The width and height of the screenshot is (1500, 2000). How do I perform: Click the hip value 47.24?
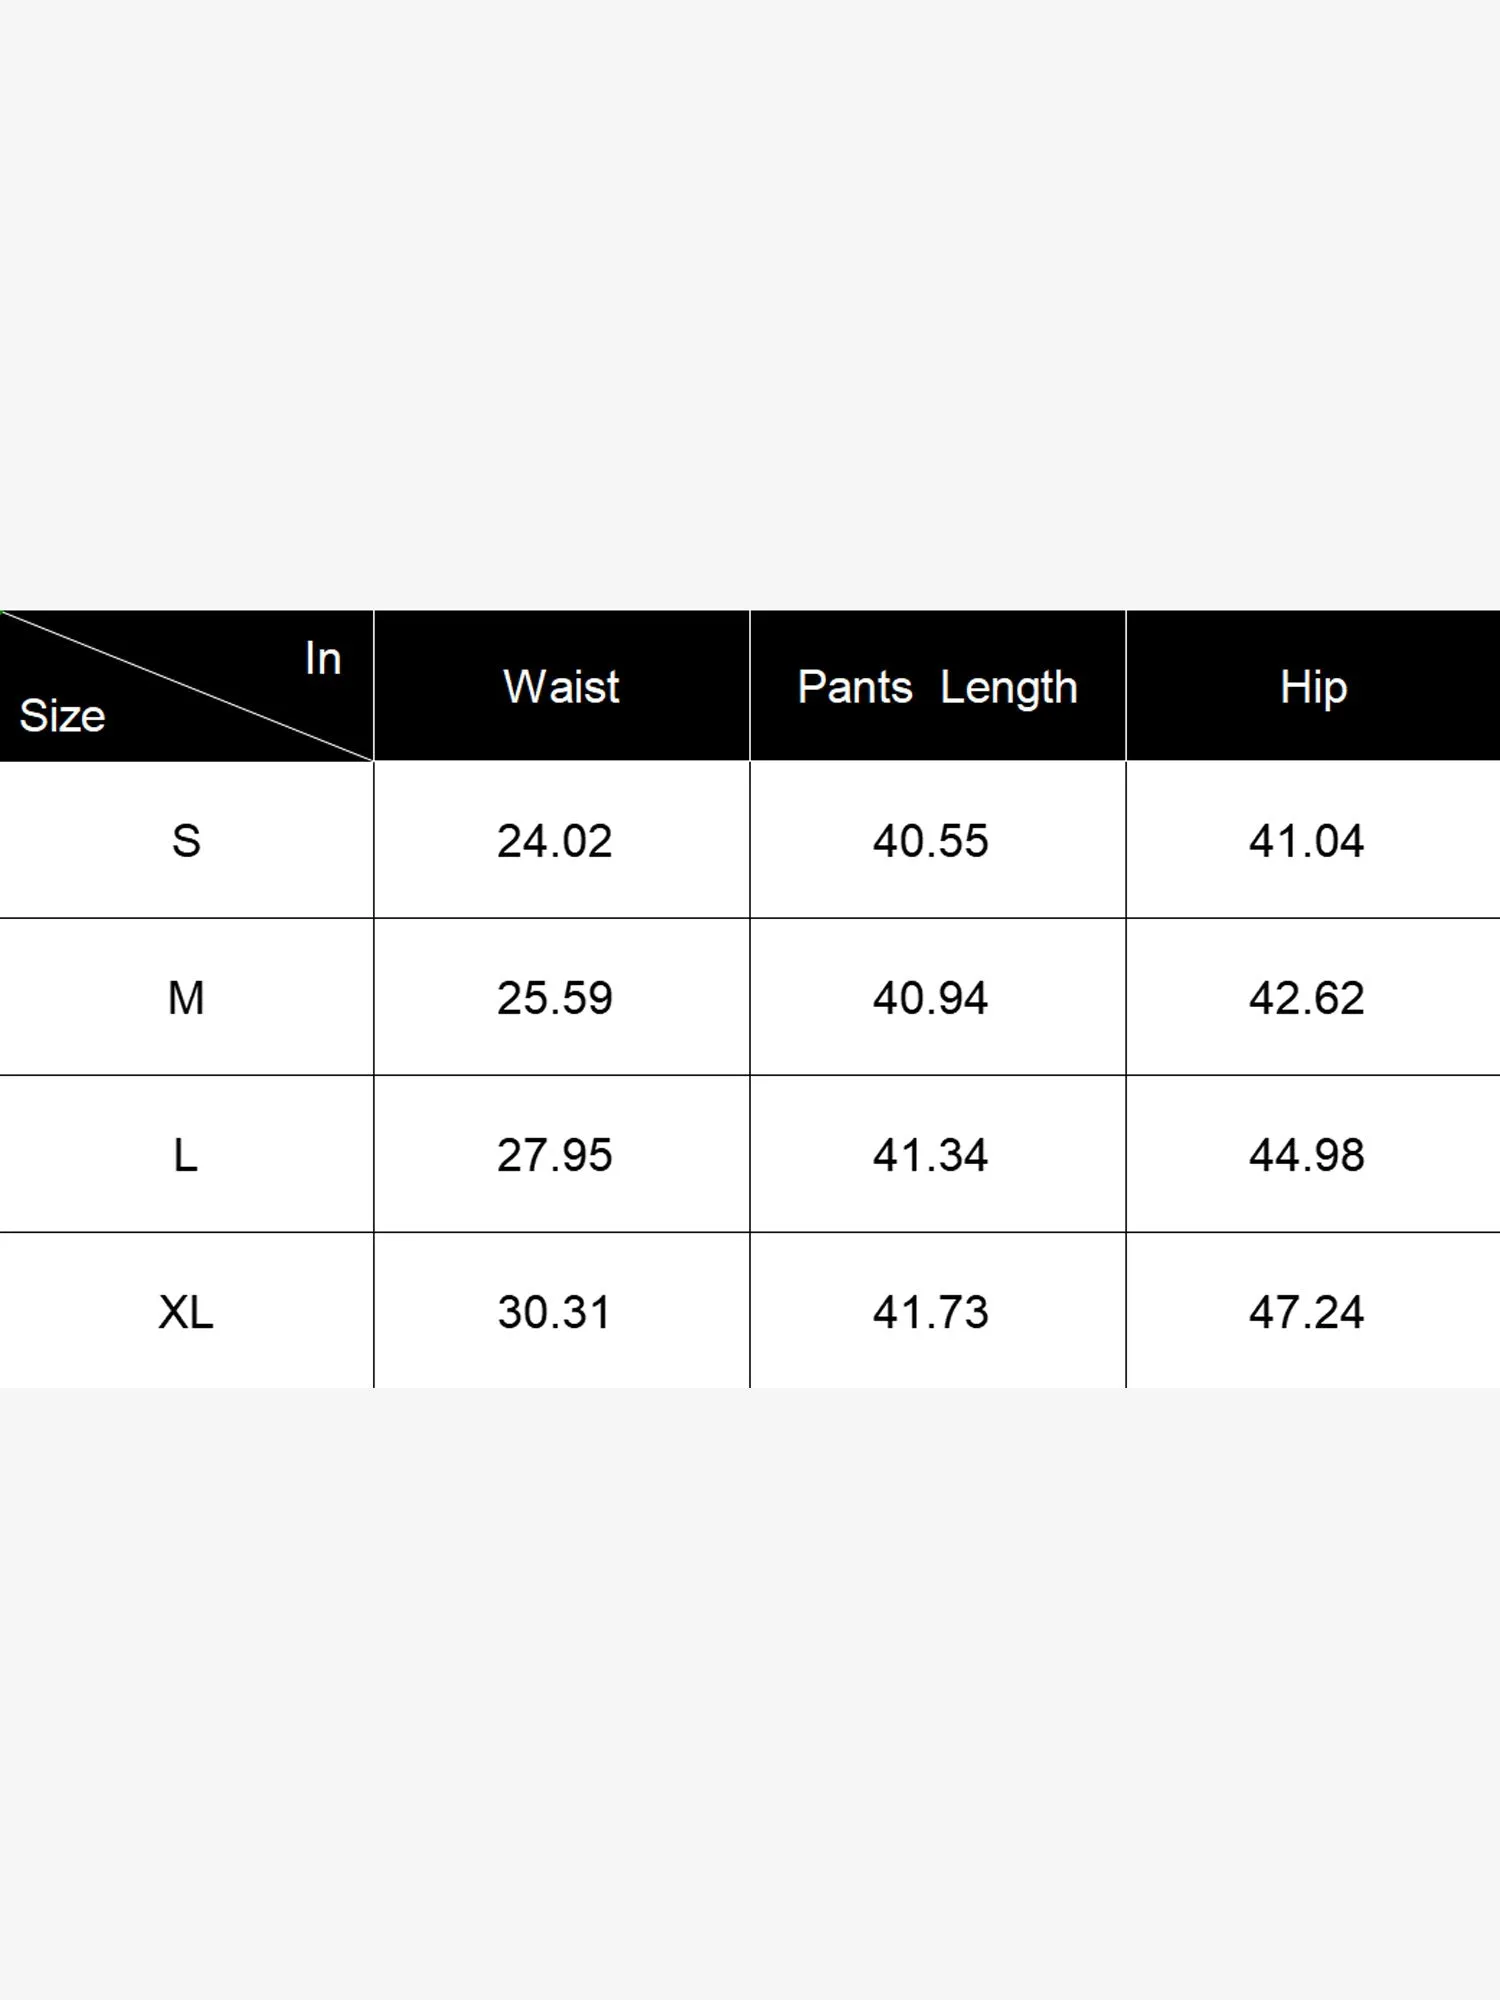tap(1306, 1312)
